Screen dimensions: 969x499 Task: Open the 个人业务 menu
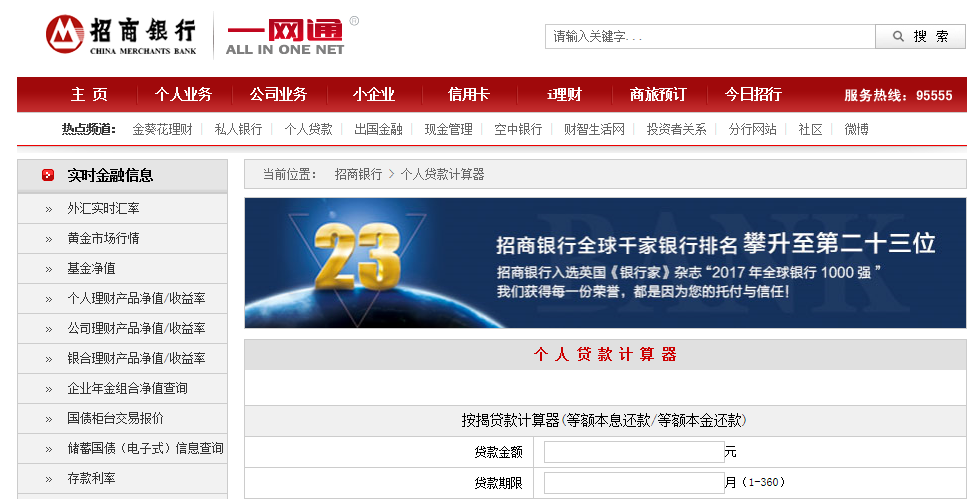pos(184,95)
